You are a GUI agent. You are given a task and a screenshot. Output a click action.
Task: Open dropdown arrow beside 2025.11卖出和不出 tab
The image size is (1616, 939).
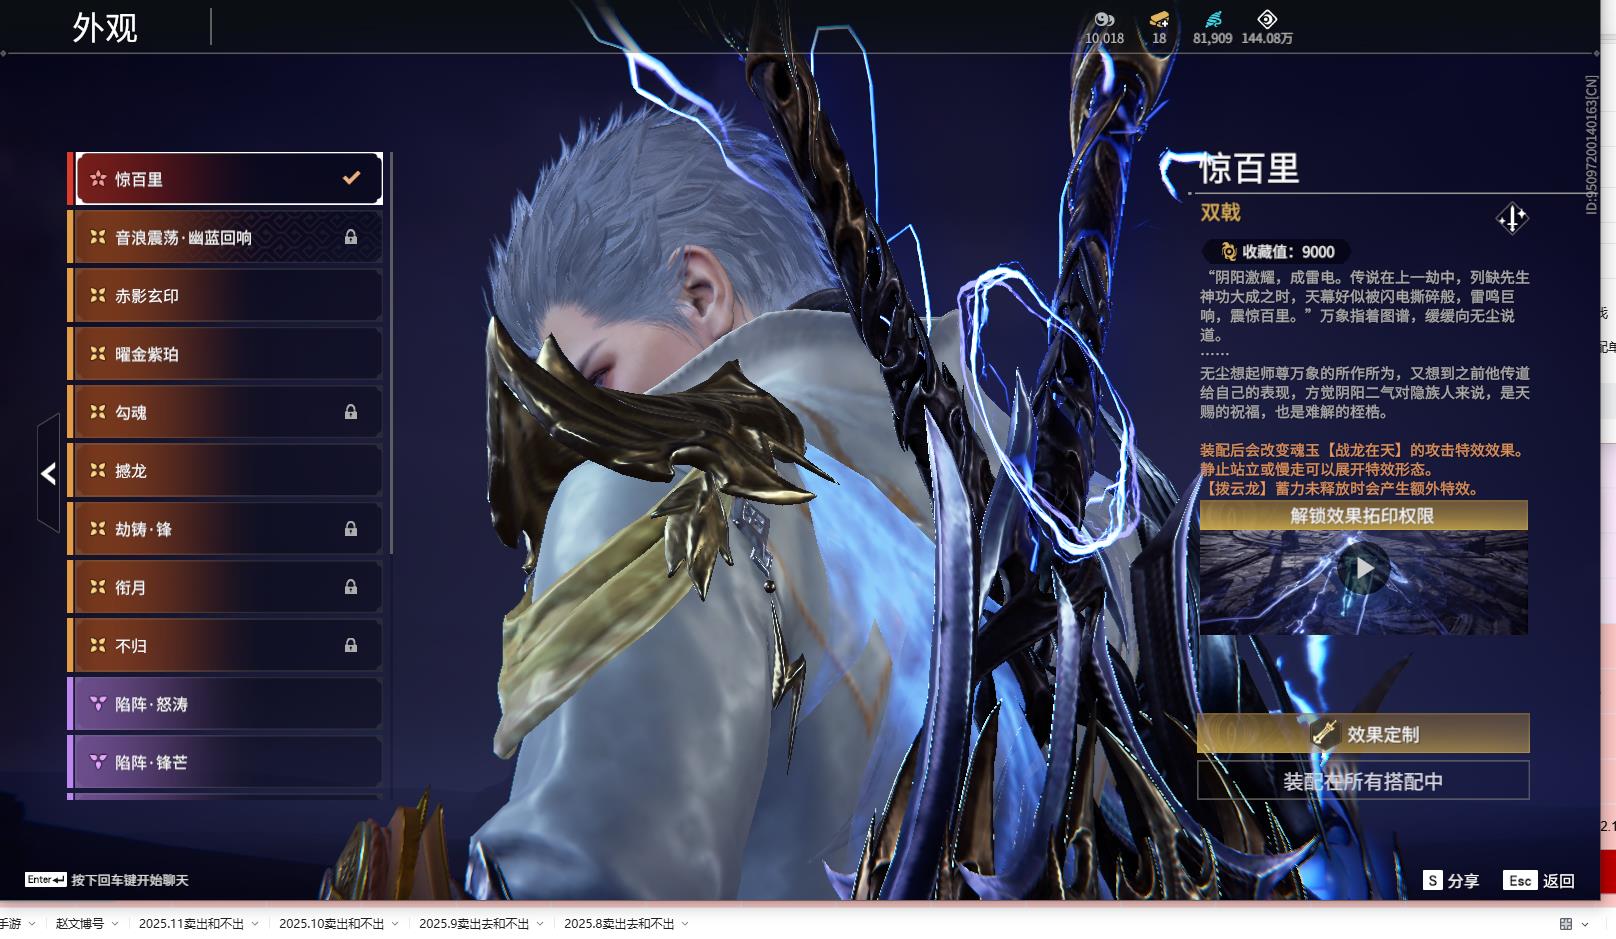click(x=255, y=924)
